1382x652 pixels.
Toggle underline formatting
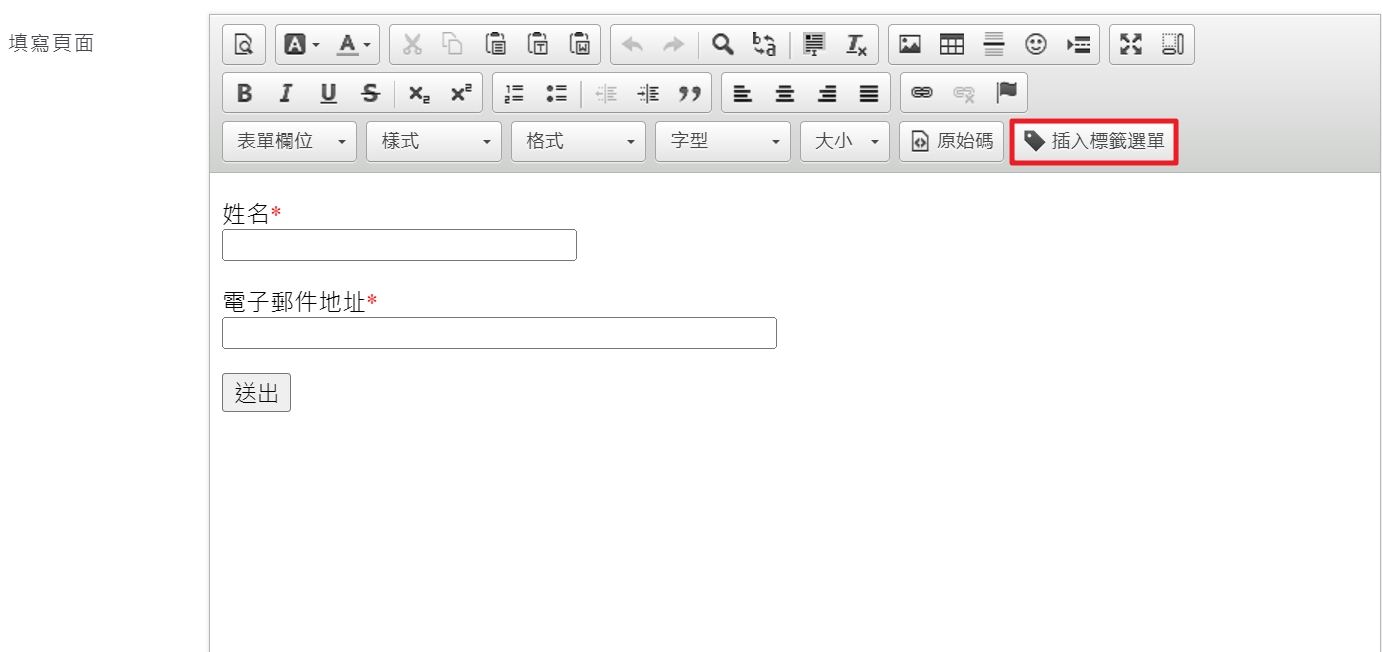[328, 93]
